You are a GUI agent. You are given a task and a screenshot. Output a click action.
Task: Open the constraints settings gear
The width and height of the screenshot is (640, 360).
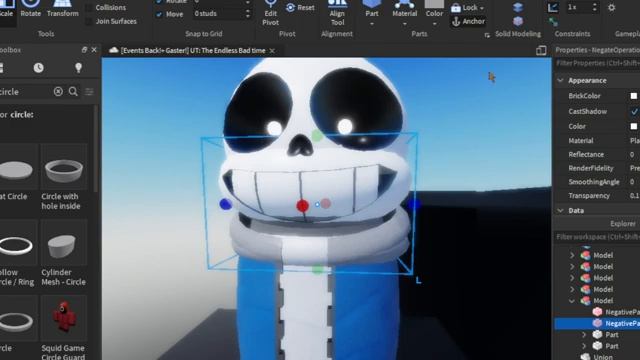click(611, 7)
